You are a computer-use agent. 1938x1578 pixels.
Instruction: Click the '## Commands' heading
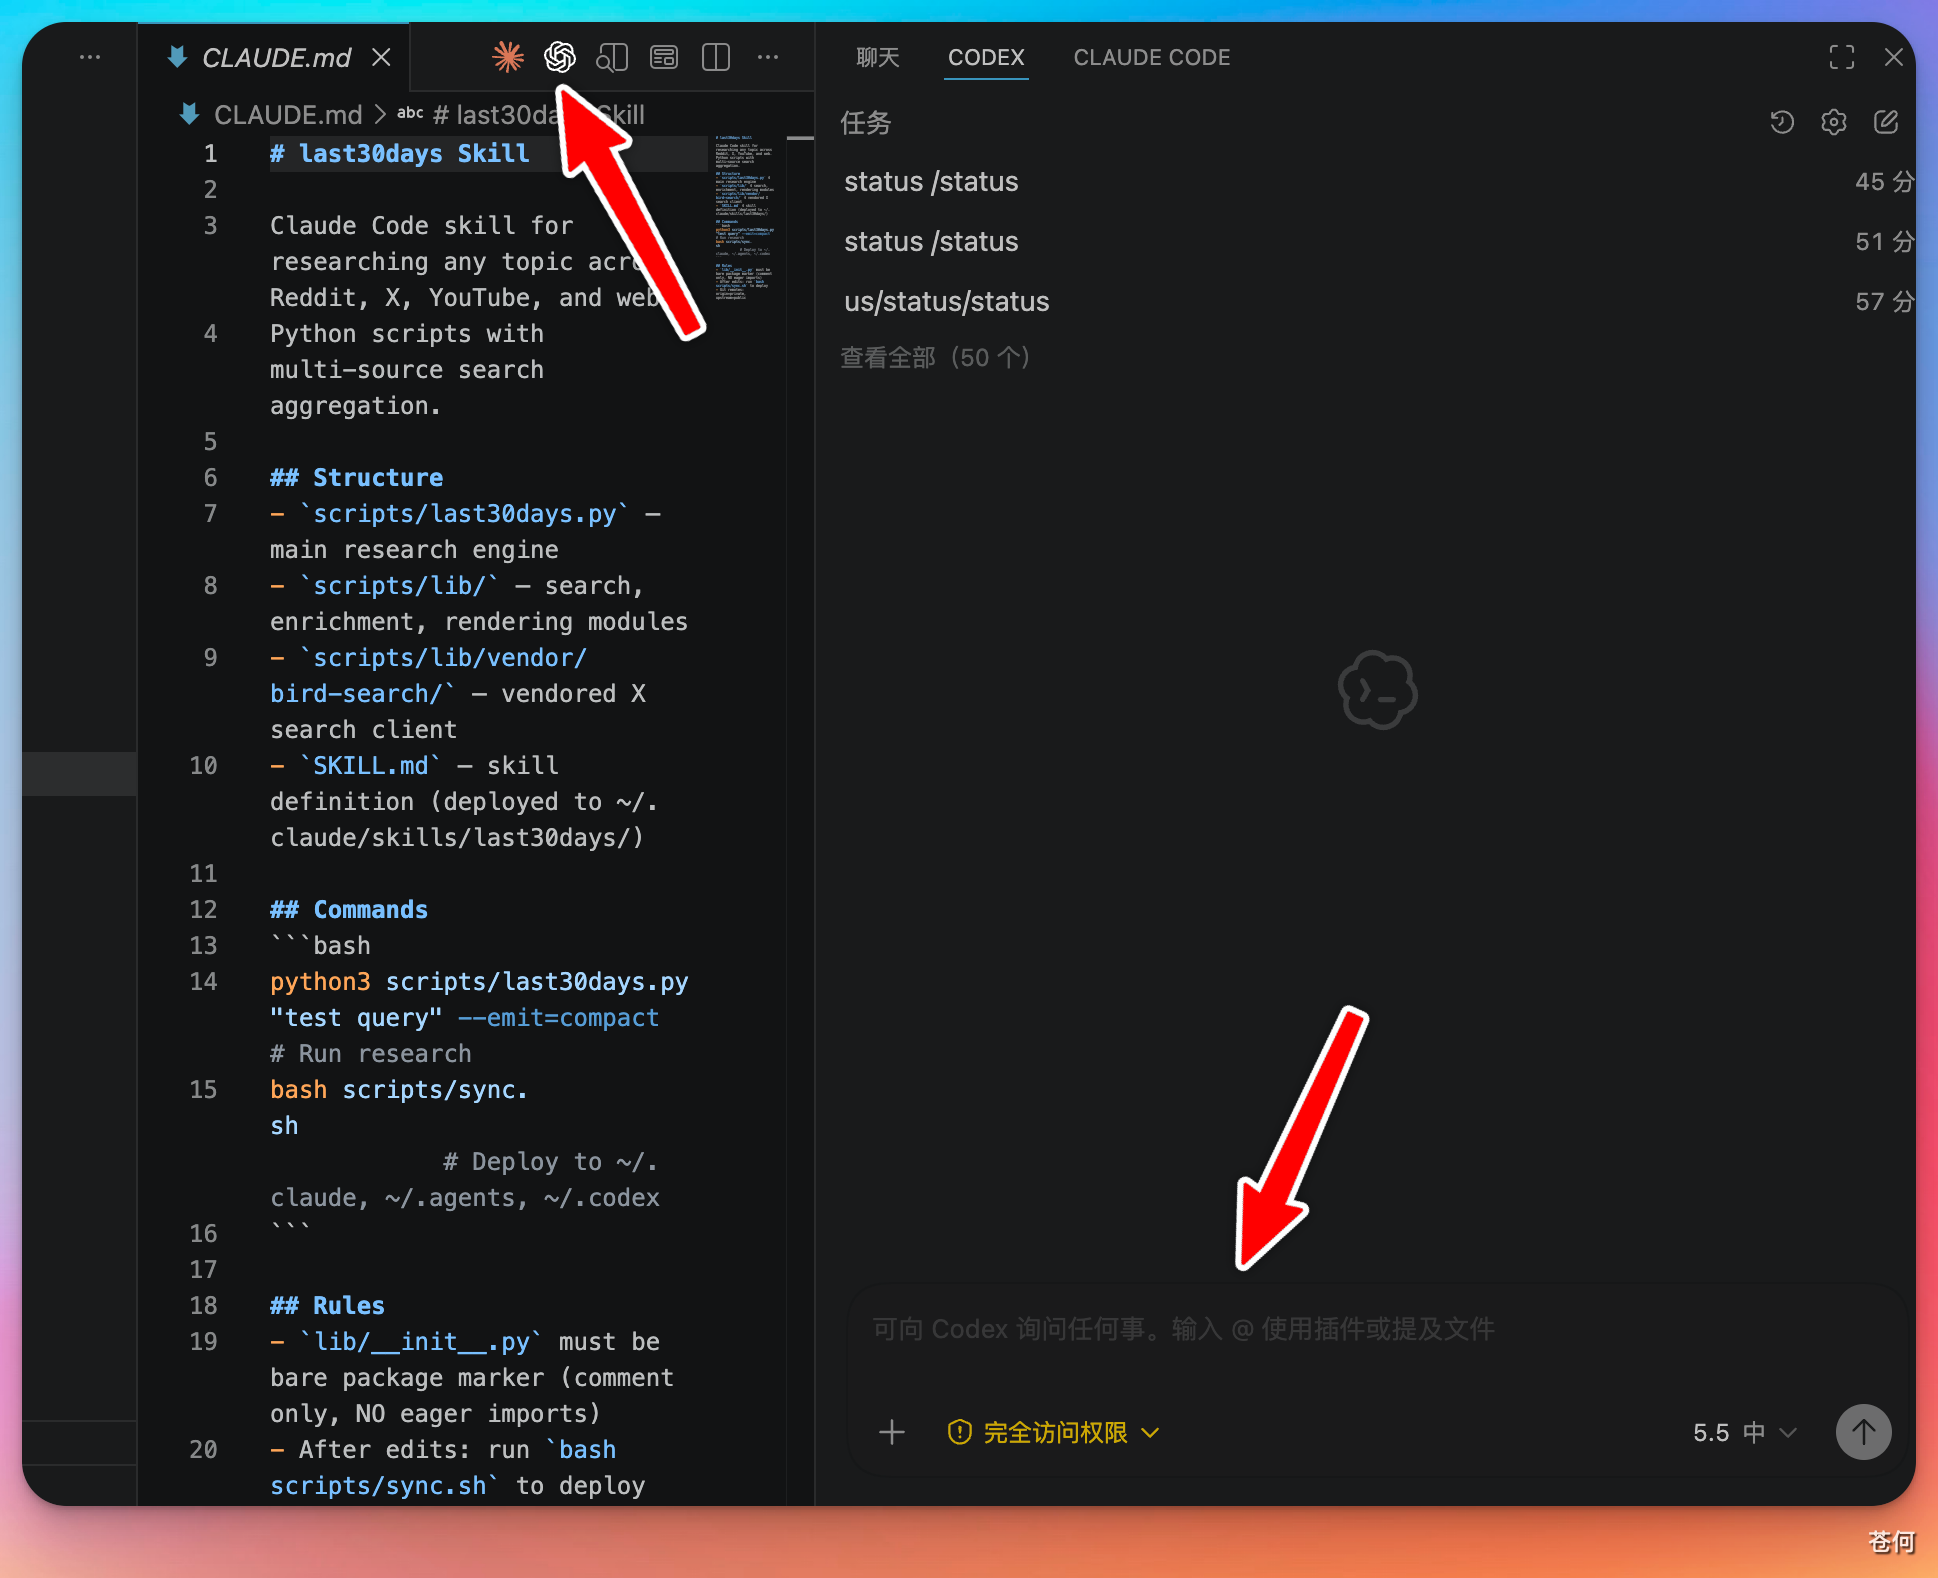click(x=349, y=909)
